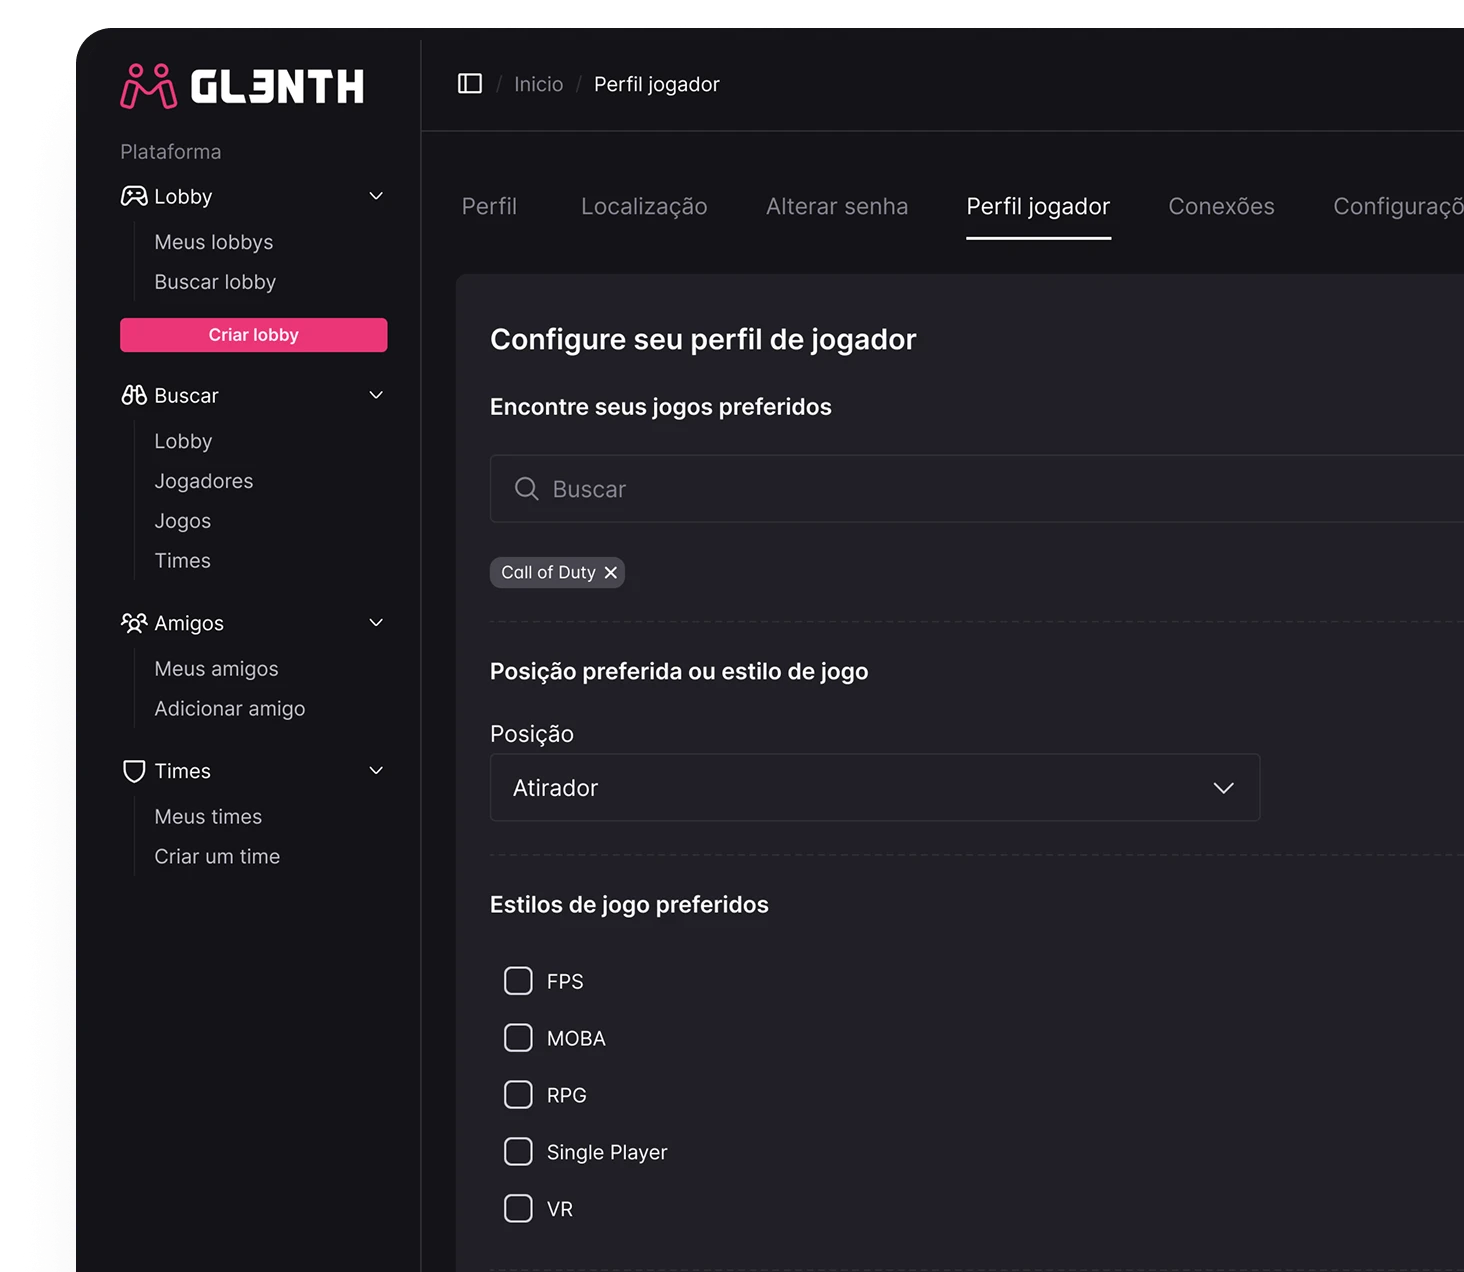Open Buscar lobby in sidebar
This screenshot has width=1464, height=1272.
[x=215, y=282]
